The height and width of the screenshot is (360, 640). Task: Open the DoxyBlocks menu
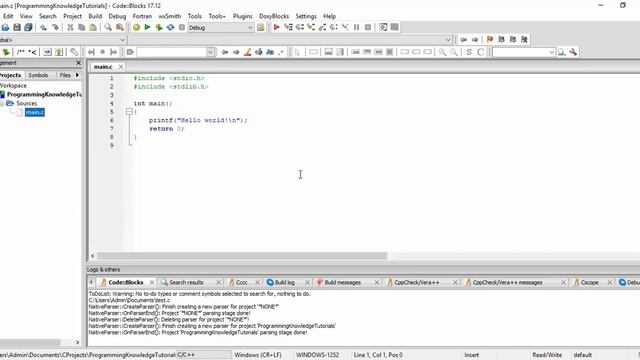274,16
